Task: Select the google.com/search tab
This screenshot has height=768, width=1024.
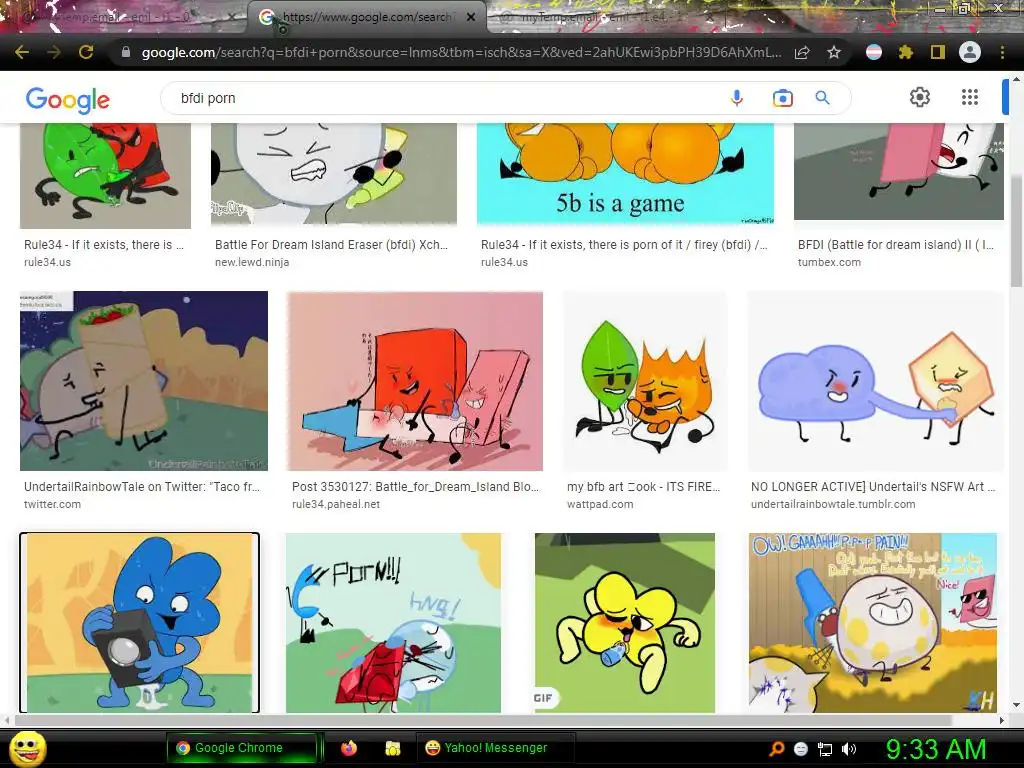Action: 366,17
